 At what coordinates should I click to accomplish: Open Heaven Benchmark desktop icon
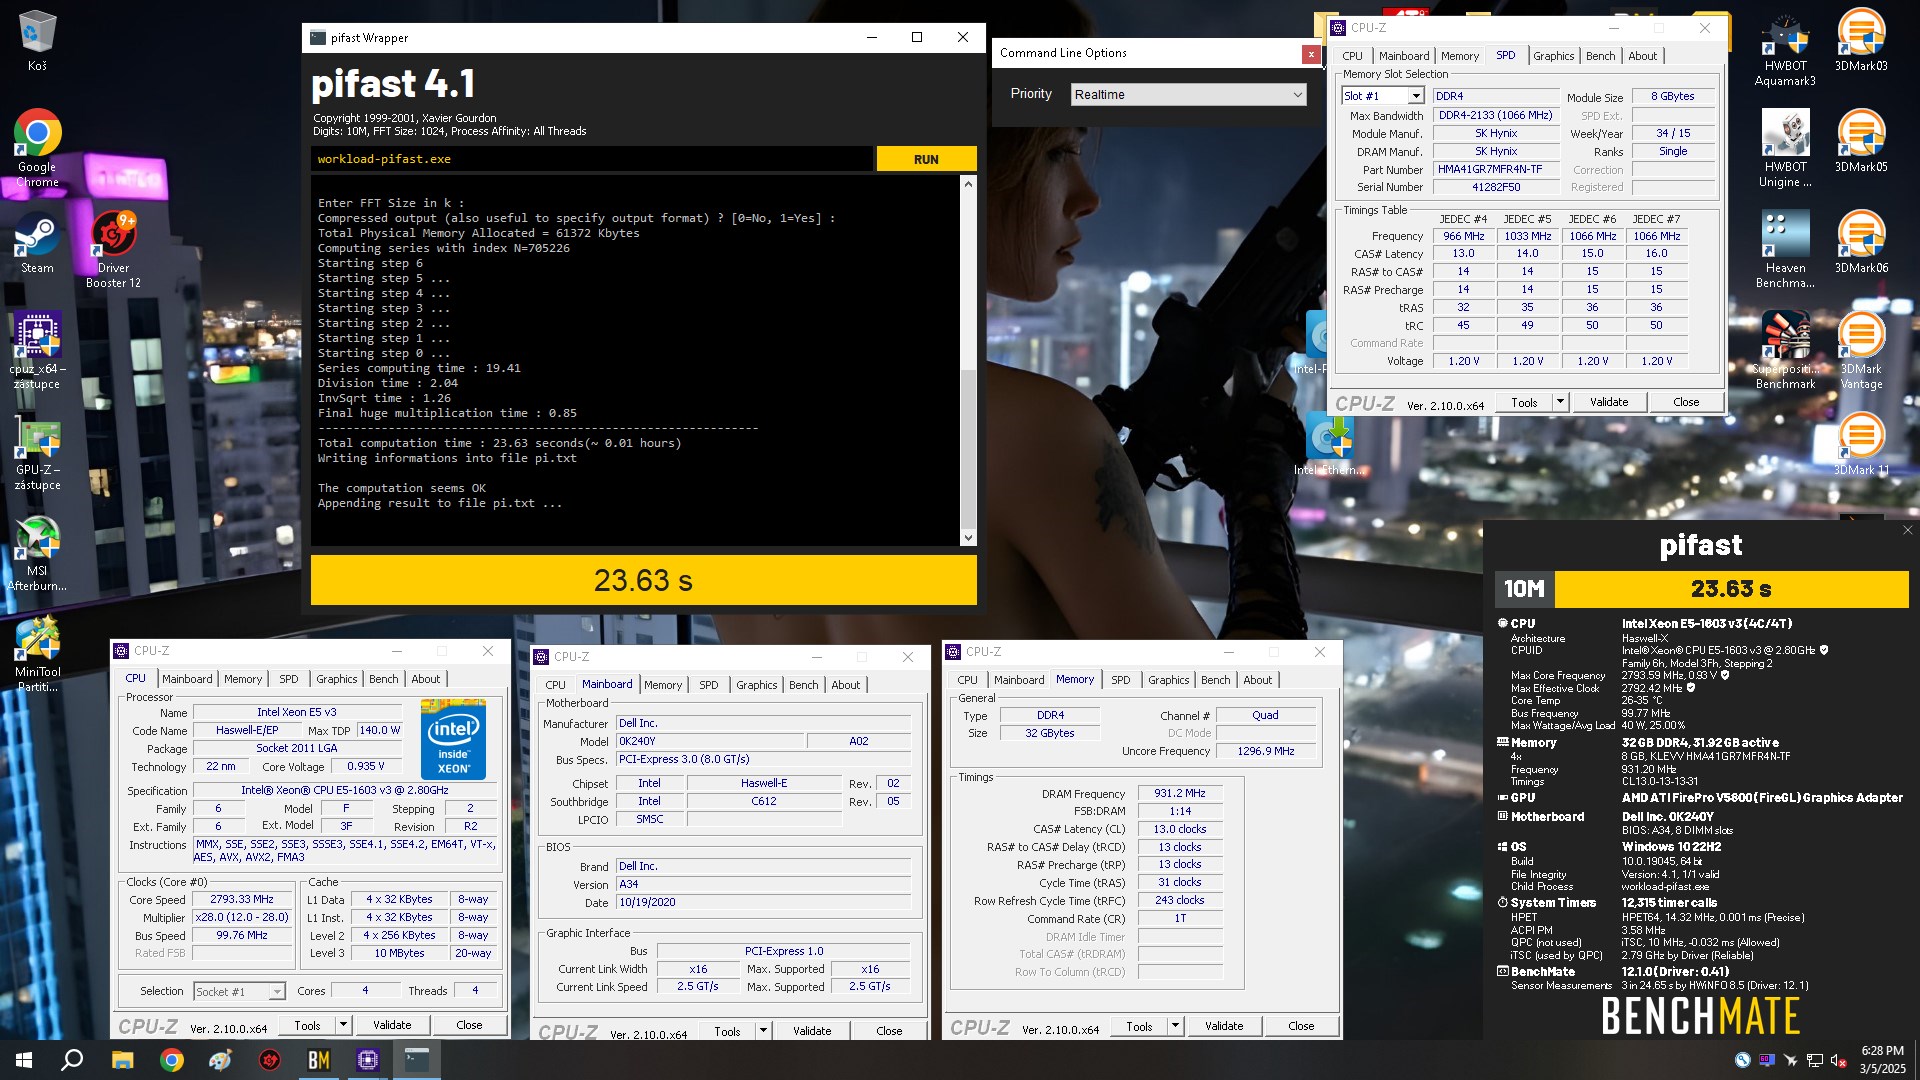click(x=1785, y=250)
